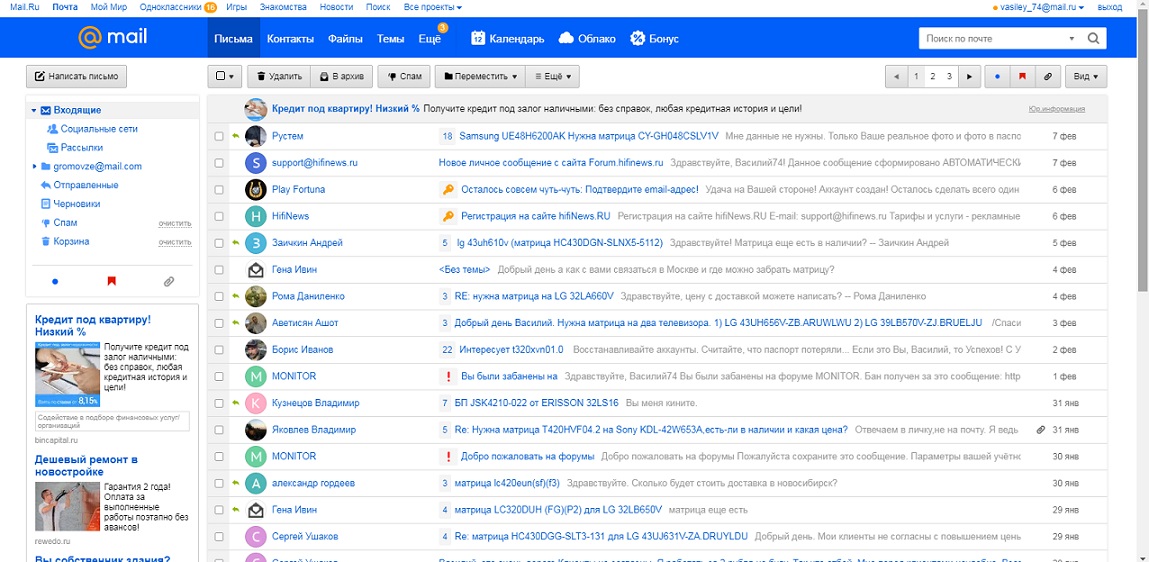
Task: Click the search magnifier icon
Action: pyautogui.click(x=1093, y=38)
